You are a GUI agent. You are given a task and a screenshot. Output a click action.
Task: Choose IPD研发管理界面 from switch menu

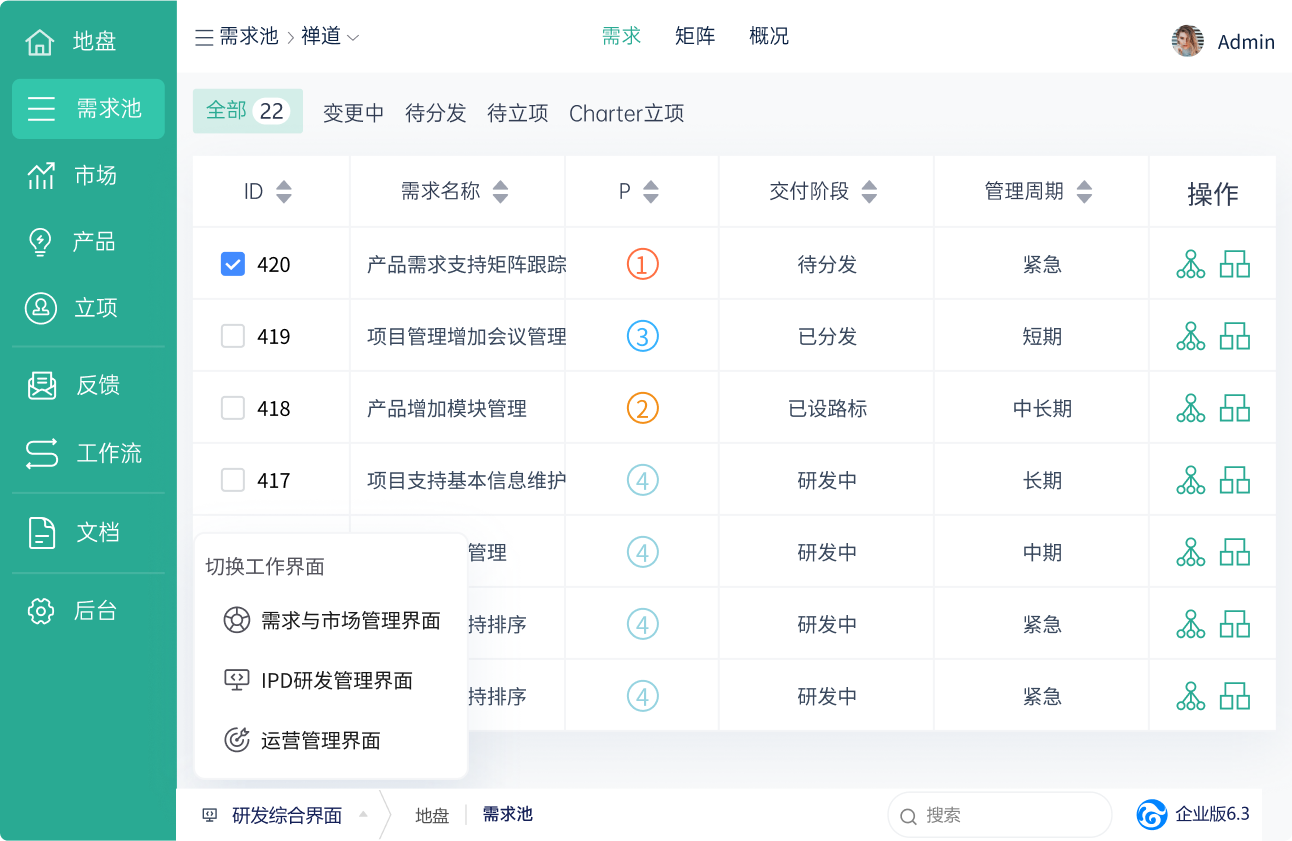(x=336, y=680)
